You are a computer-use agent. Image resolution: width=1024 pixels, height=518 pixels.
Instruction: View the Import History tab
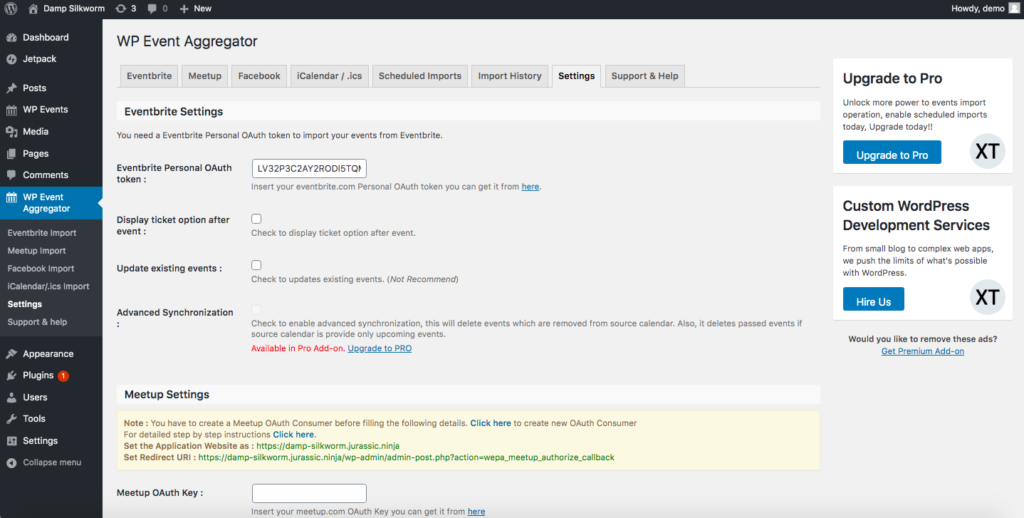[x=509, y=76]
